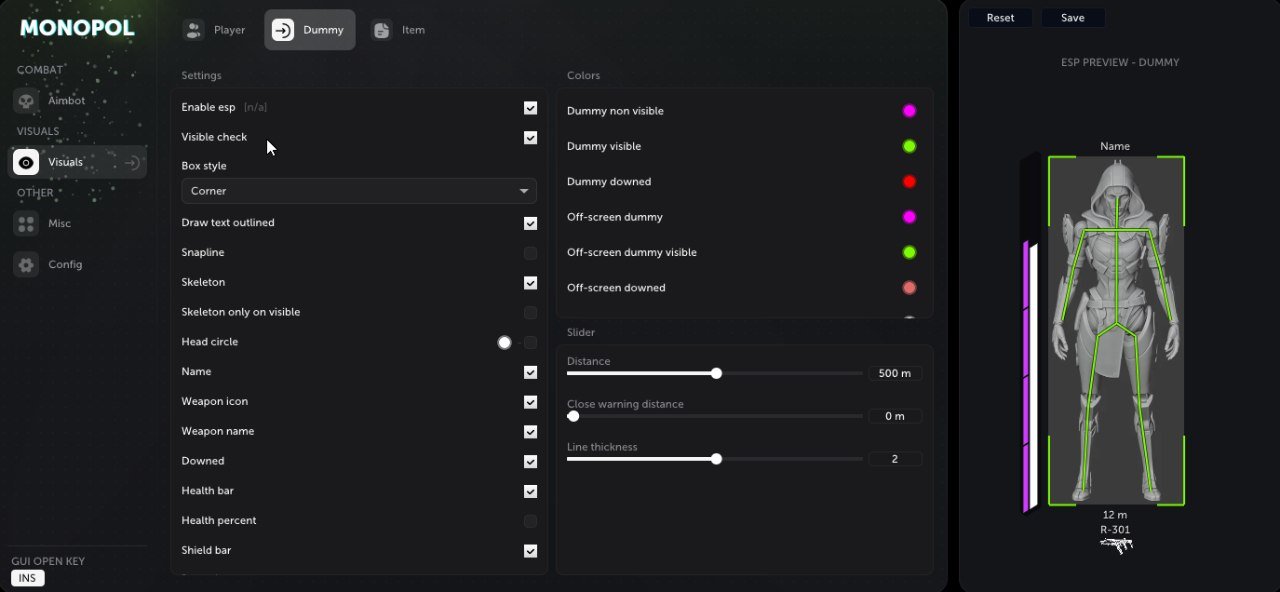The image size is (1280, 592).
Task: Click the Visuals eye icon in the sidebar
Action: [x=26, y=162]
